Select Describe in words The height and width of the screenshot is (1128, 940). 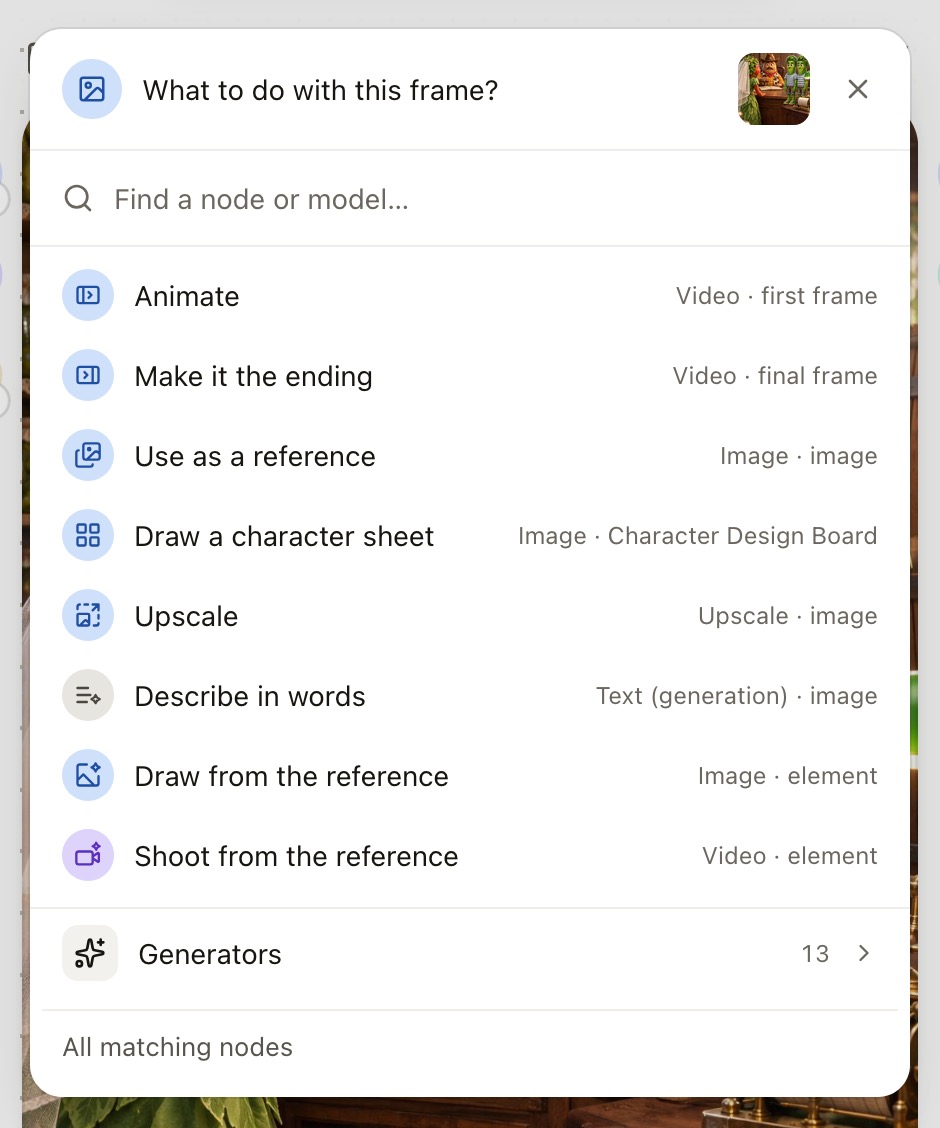click(470, 696)
